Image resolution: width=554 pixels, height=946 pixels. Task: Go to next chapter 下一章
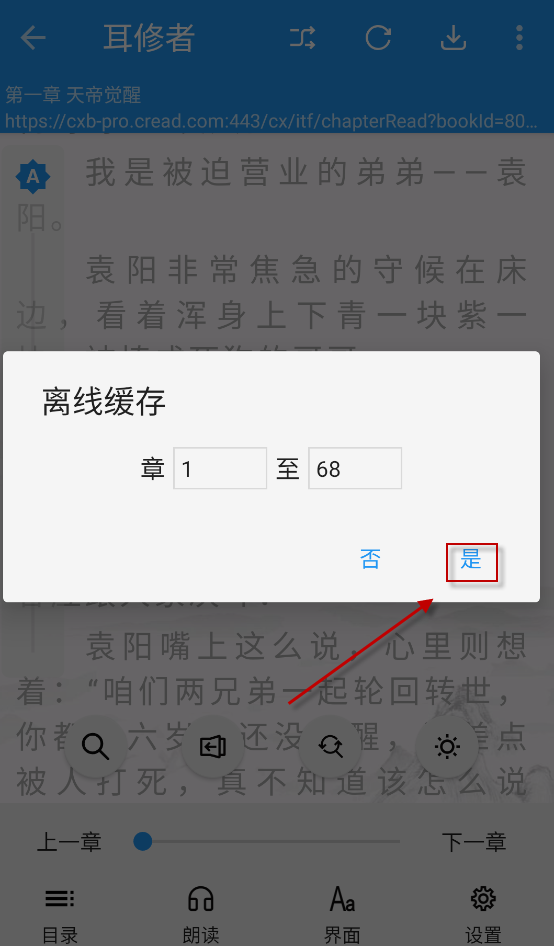[474, 842]
